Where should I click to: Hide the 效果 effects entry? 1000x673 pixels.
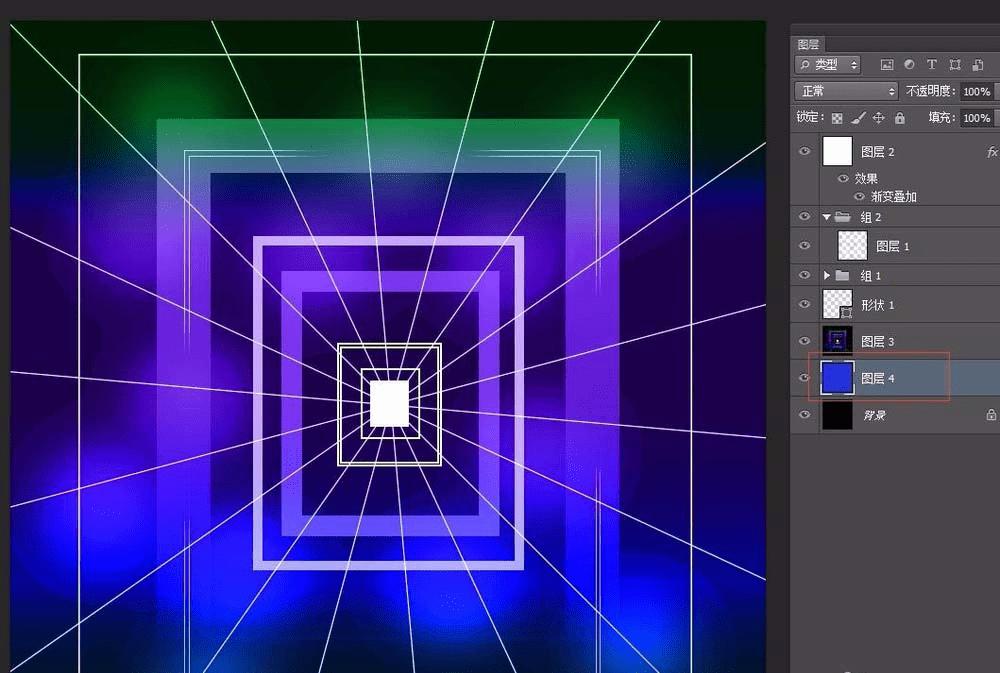[843, 179]
